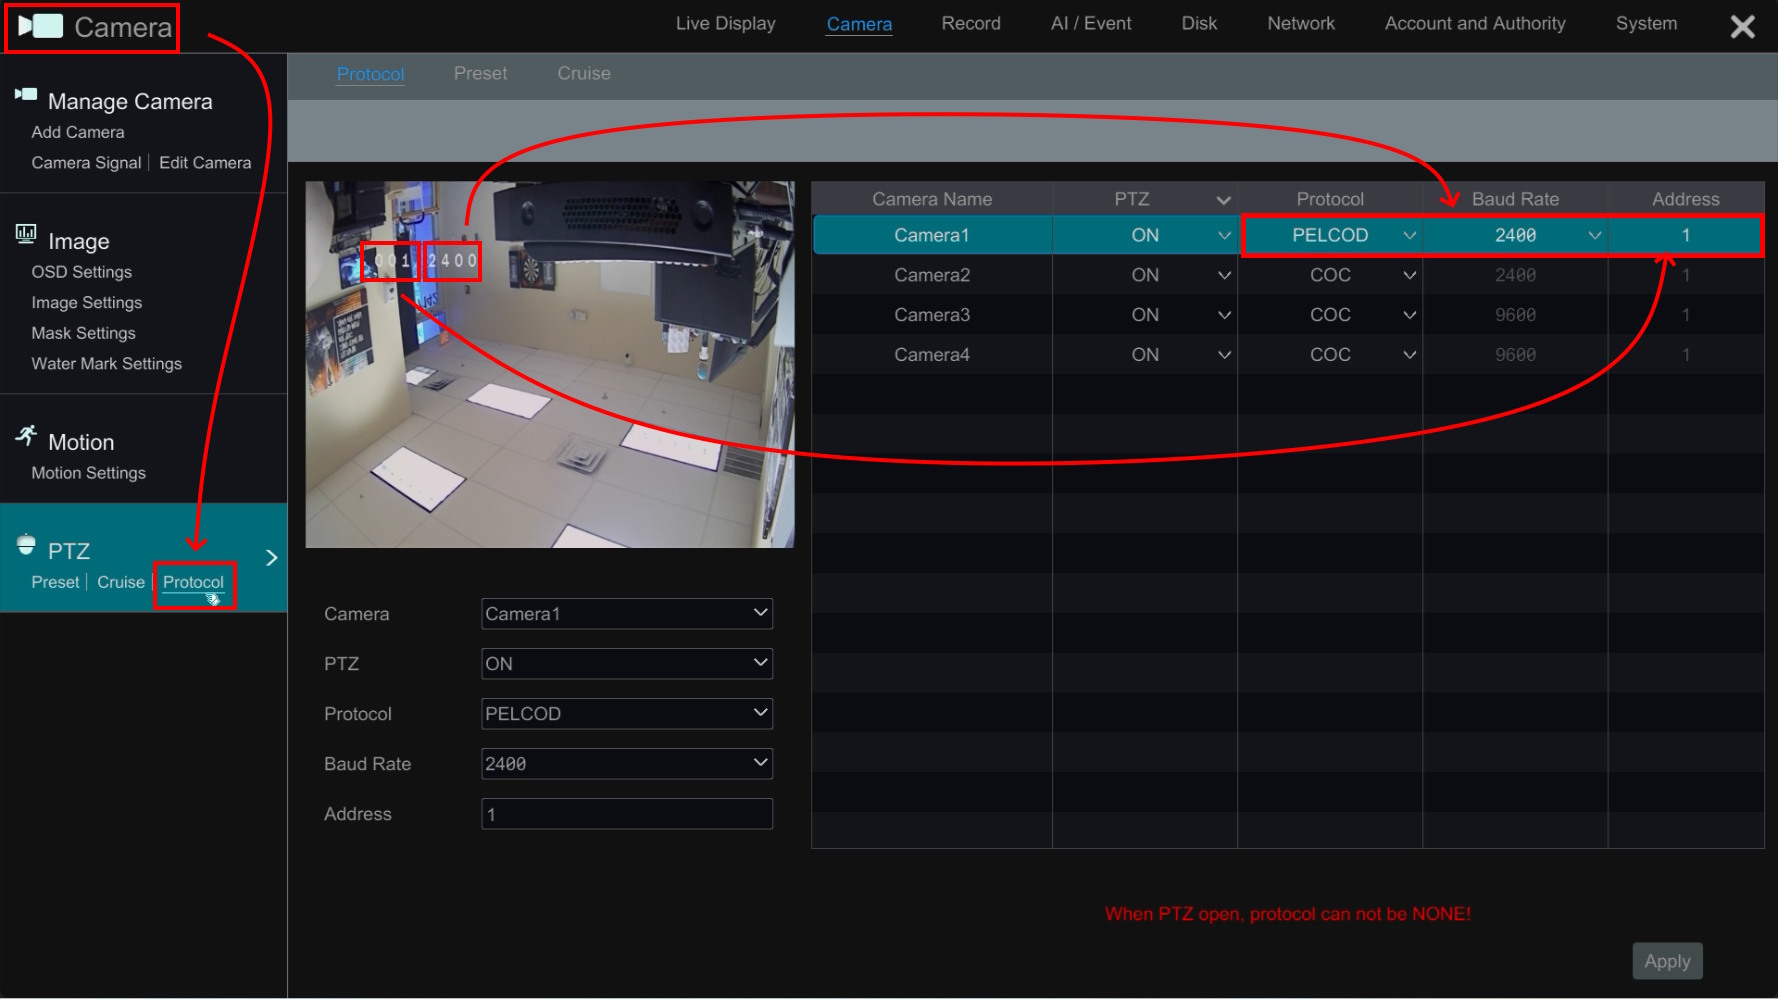
Task: Switch to the Preset tab
Action: click(x=480, y=74)
